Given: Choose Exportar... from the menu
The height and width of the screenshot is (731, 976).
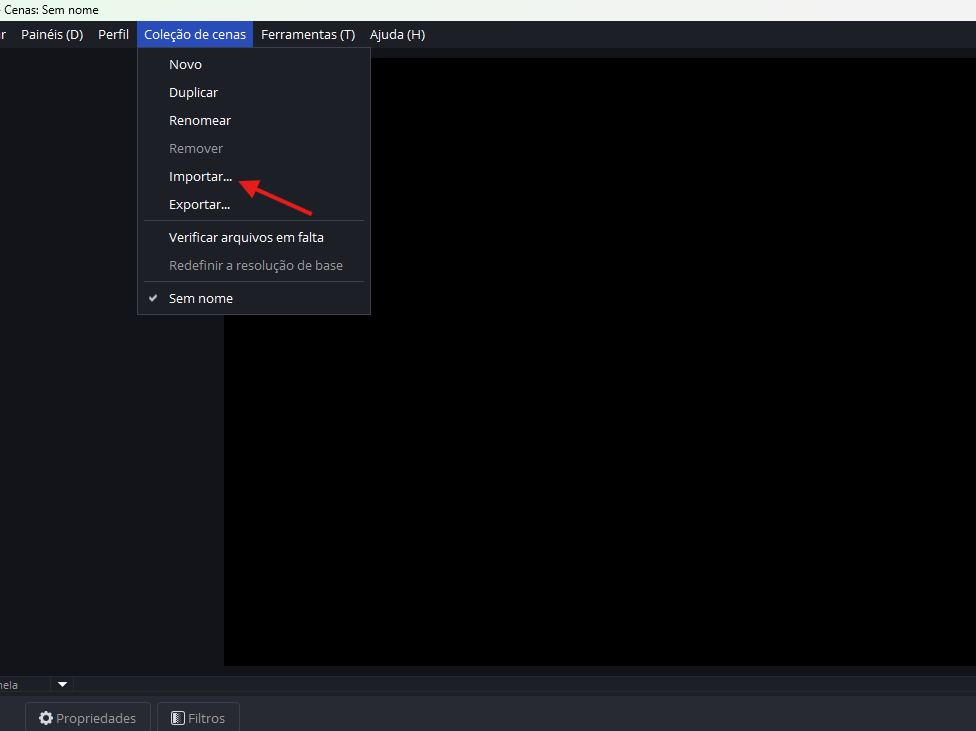Looking at the screenshot, I should click(199, 205).
